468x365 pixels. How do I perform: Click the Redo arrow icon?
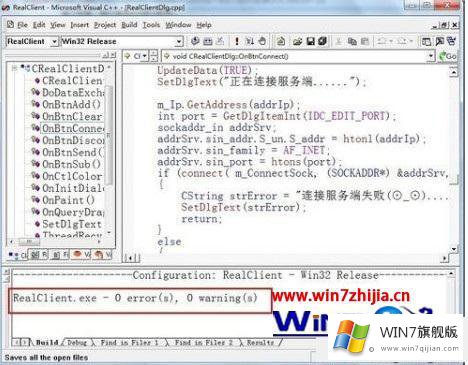pyautogui.click(x=402, y=41)
